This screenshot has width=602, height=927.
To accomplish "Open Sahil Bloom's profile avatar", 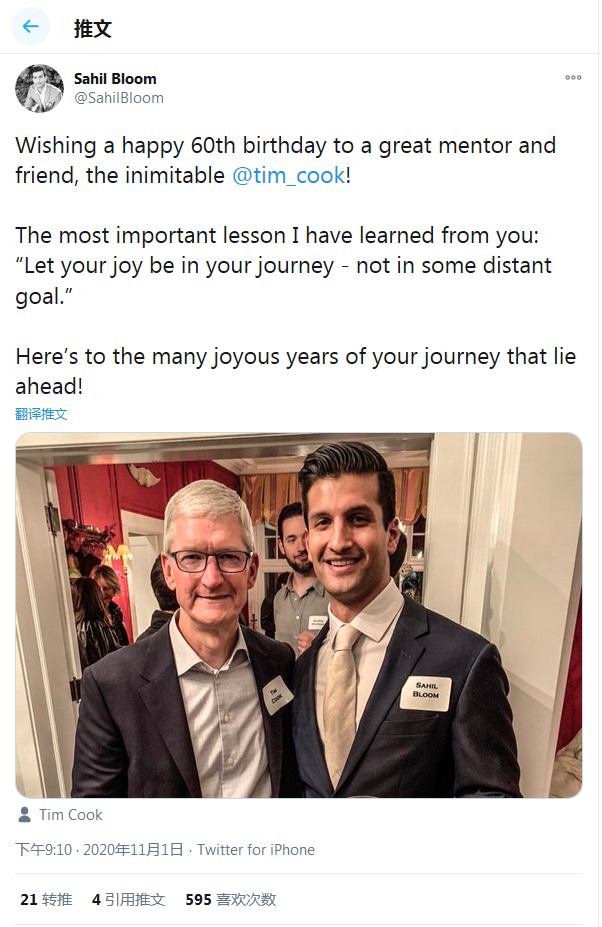I will 39,89.
